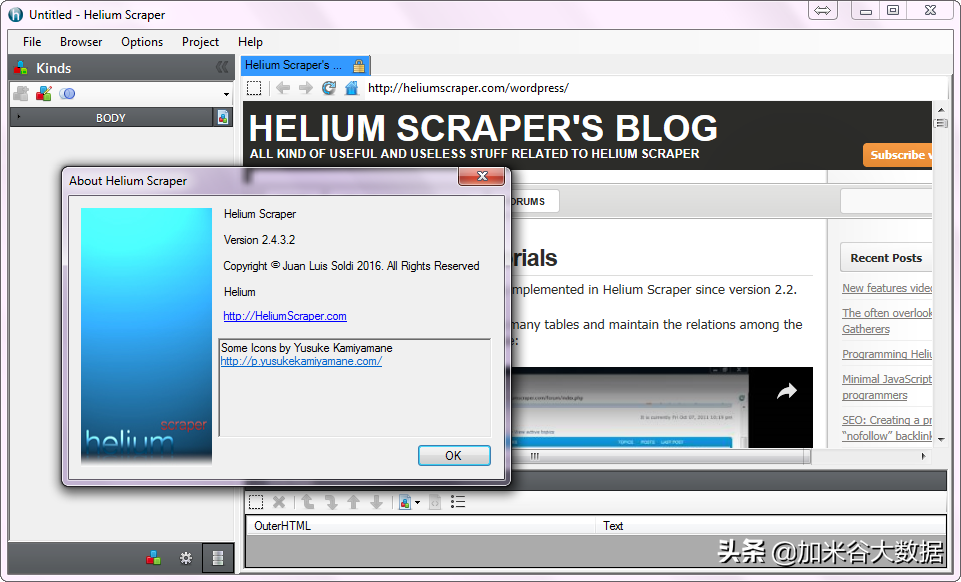Close the About Helium Scraper dialog
This screenshot has width=961, height=582.
[482, 176]
